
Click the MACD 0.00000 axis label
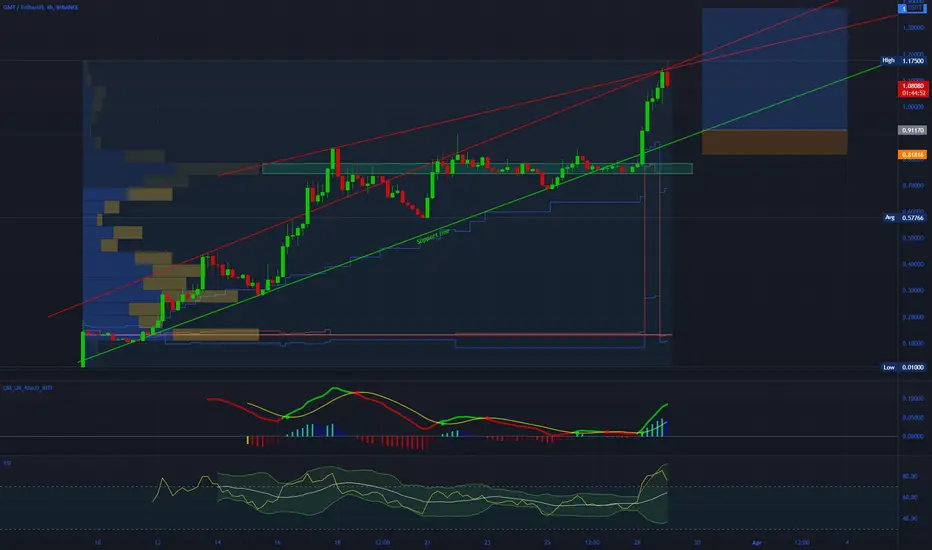912,436
